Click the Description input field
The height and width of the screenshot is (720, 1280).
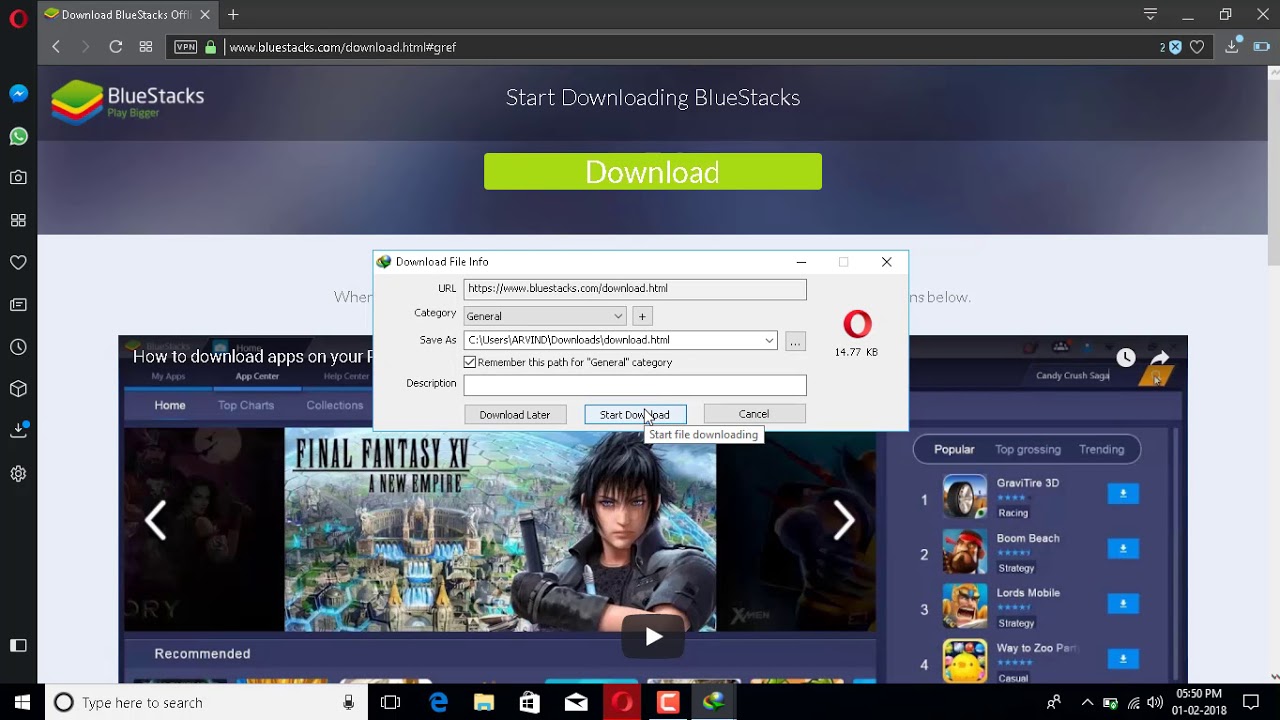point(635,384)
